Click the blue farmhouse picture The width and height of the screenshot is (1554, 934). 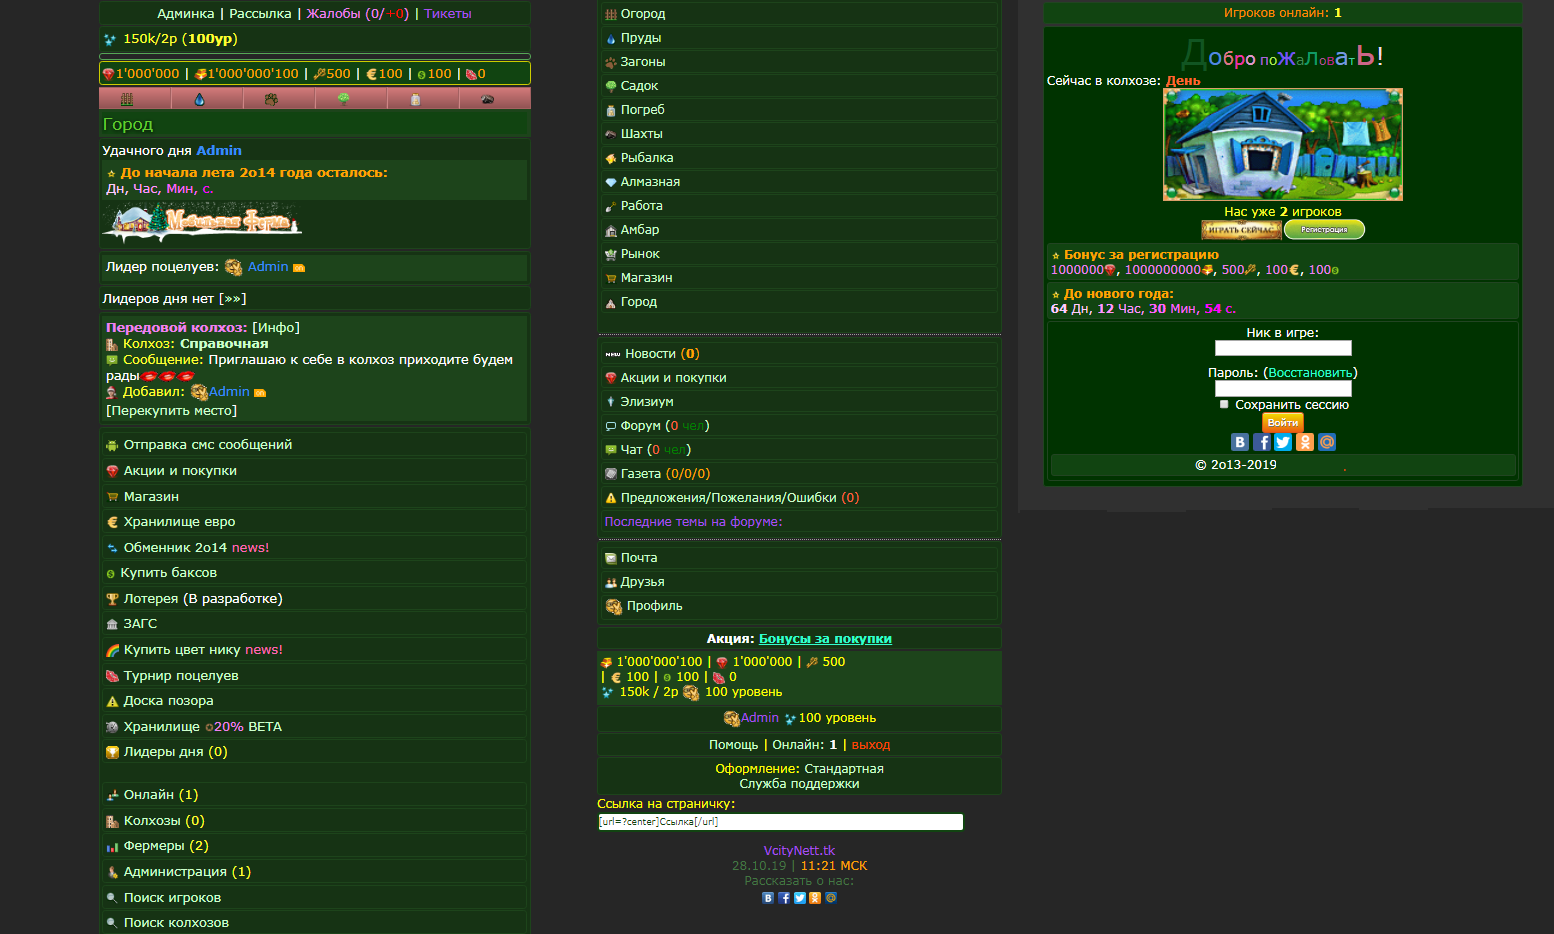(1283, 145)
